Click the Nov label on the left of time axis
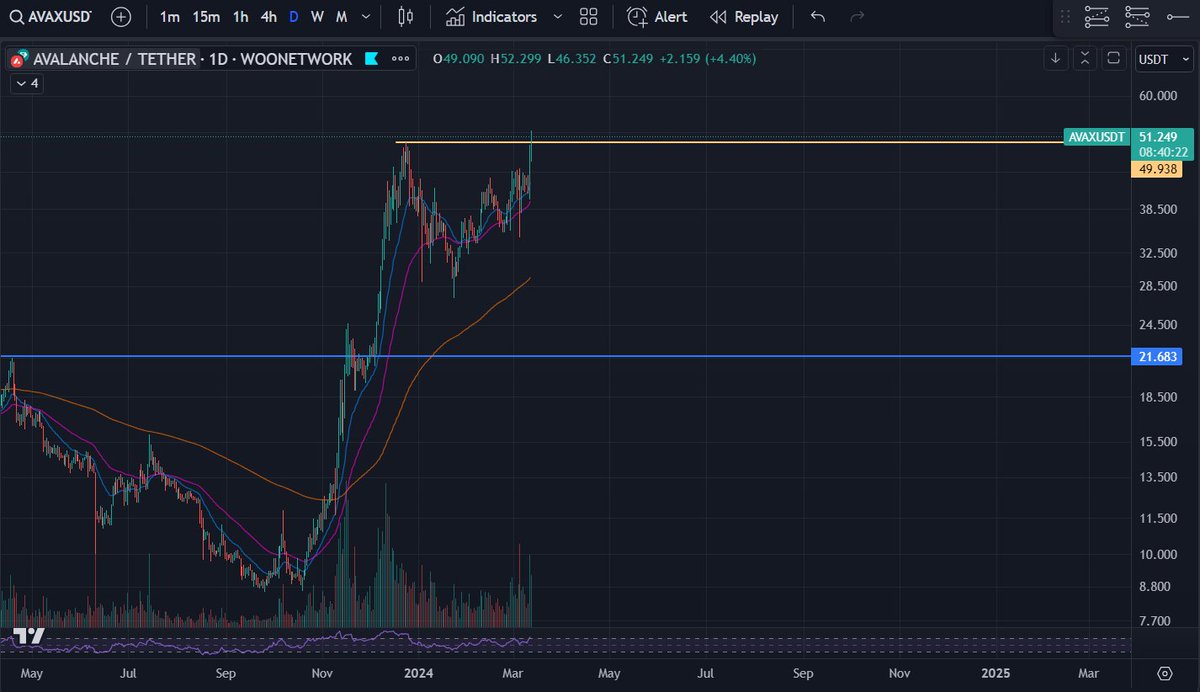Viewport: 1200px width, 692px height. pyautogui.click(x=324, y=673)
